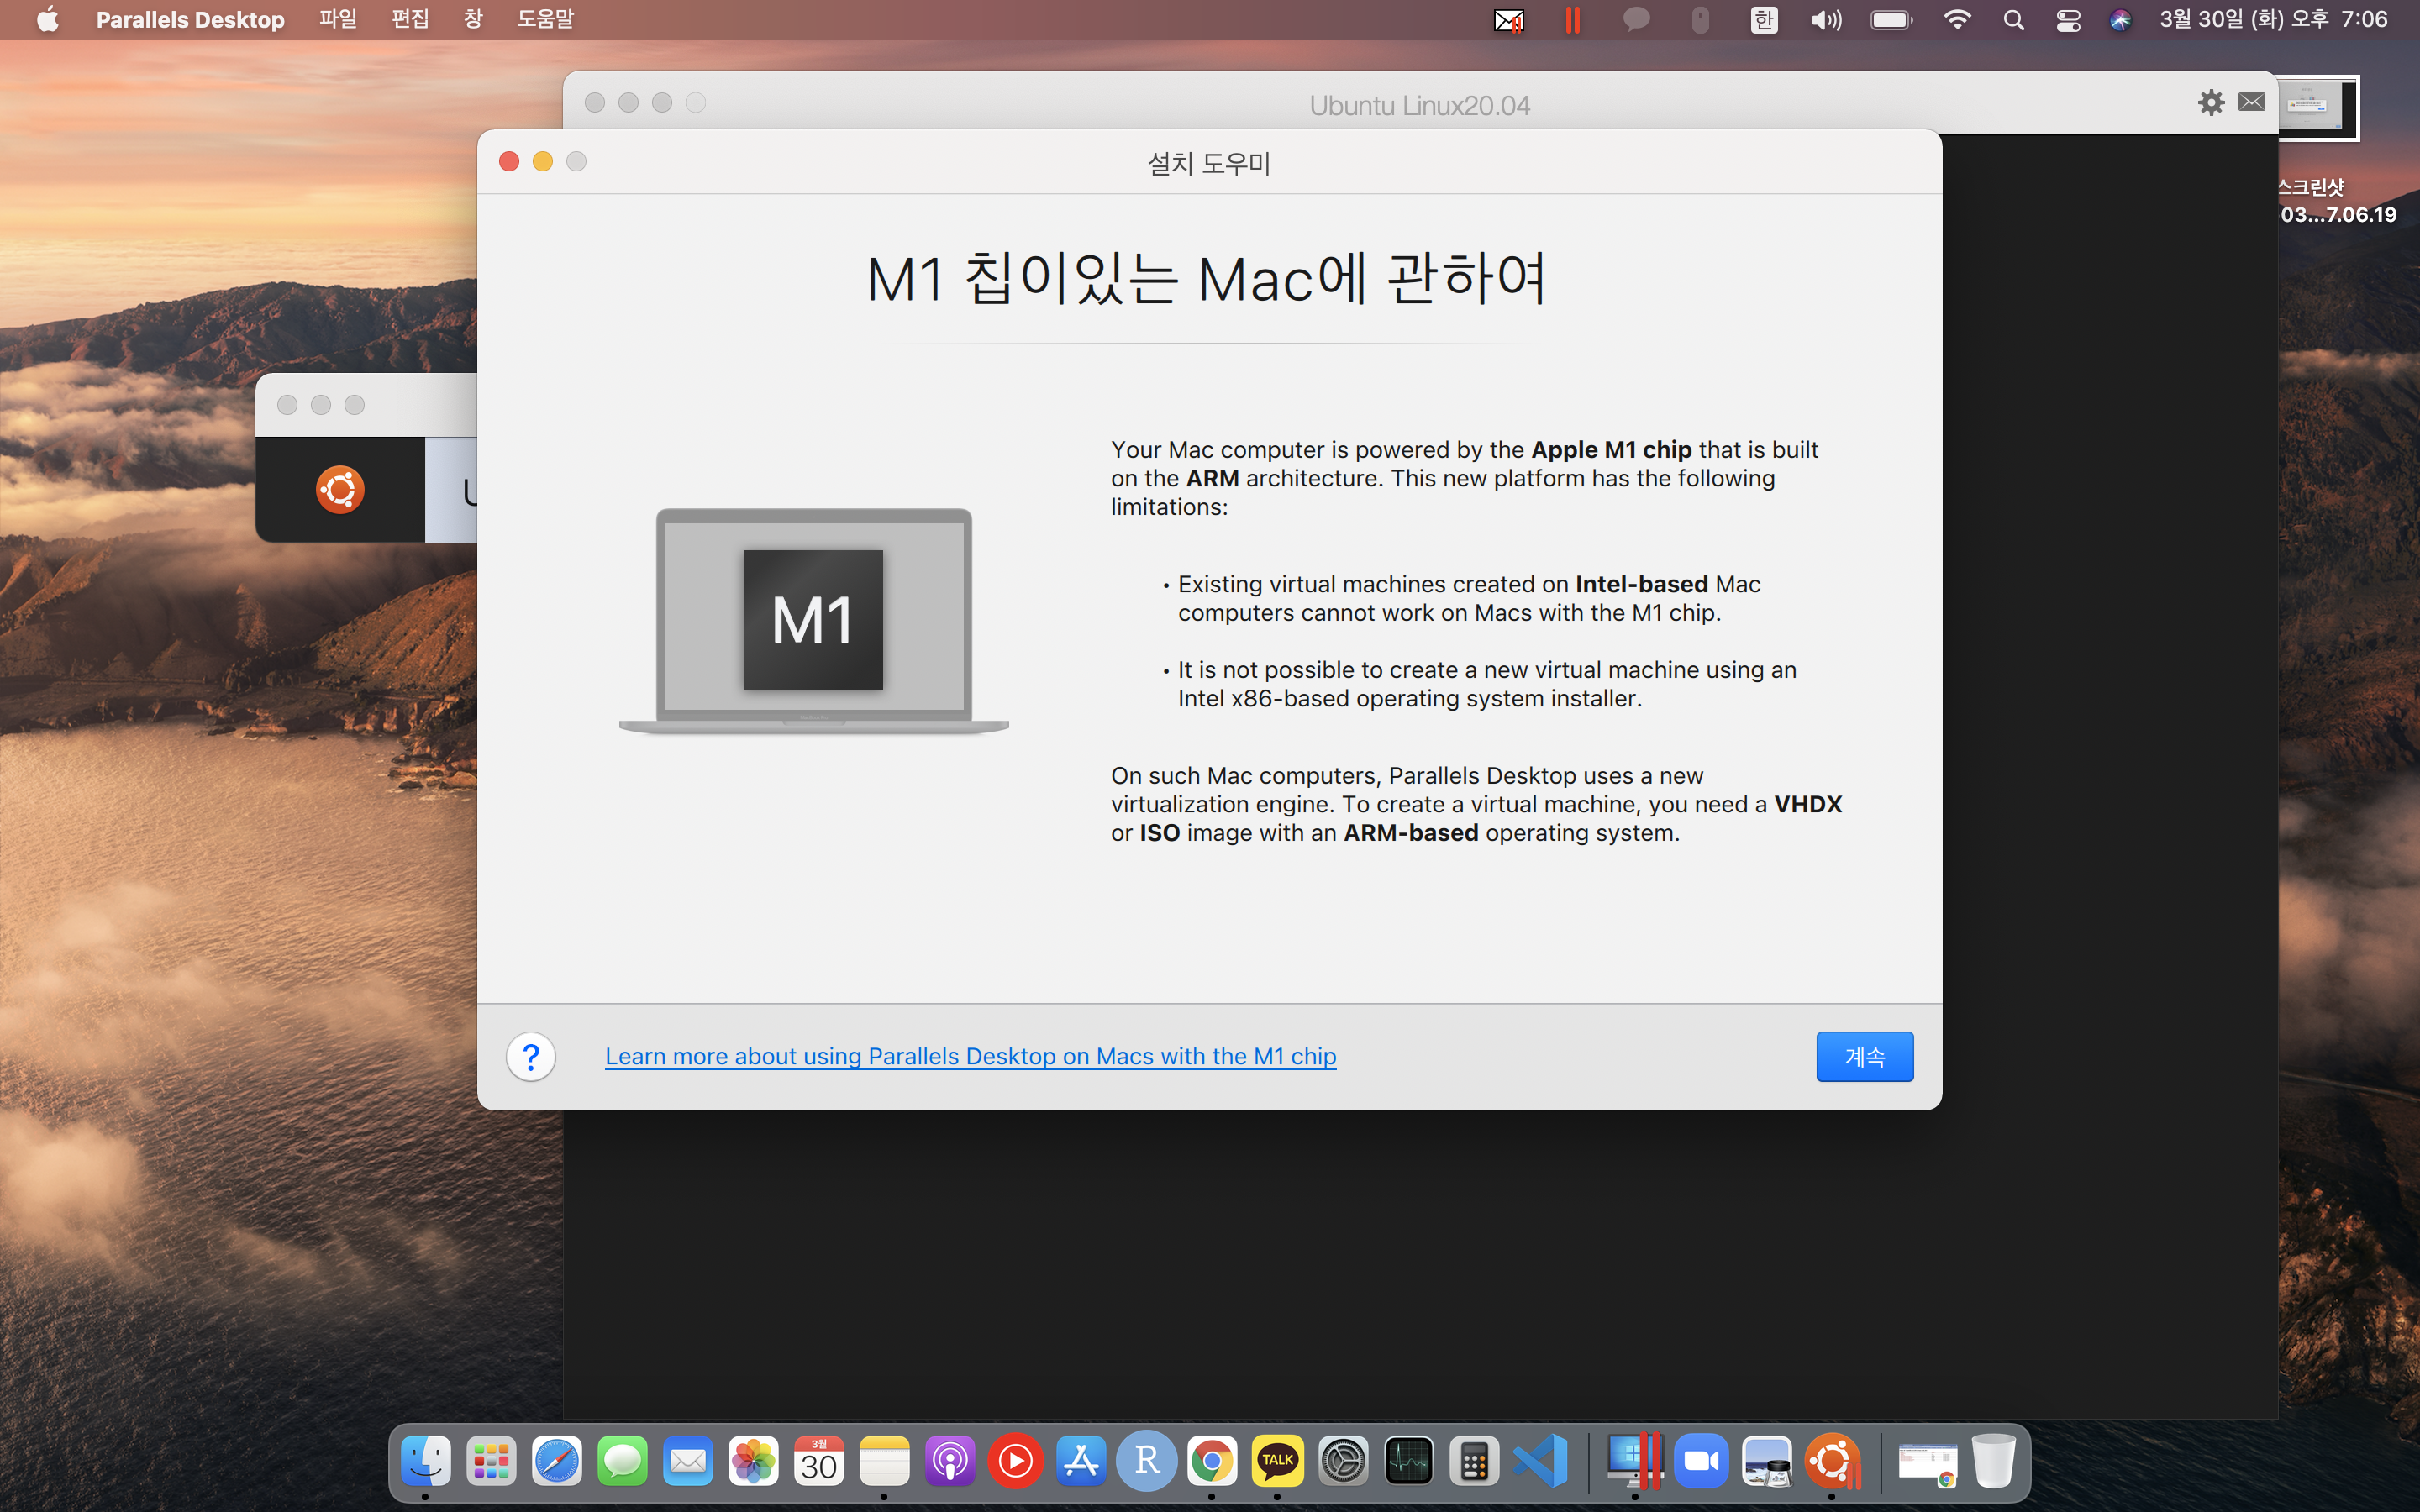Click the blue 계속 continue button
Viewport: 2420px width, 1512px height.
[1864, 1056]
